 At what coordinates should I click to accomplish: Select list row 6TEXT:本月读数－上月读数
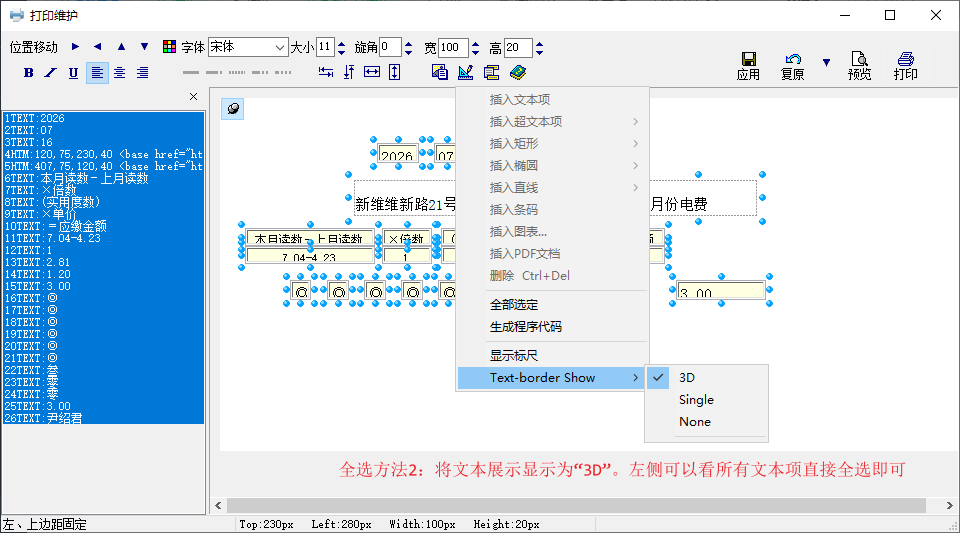[103, 178]
